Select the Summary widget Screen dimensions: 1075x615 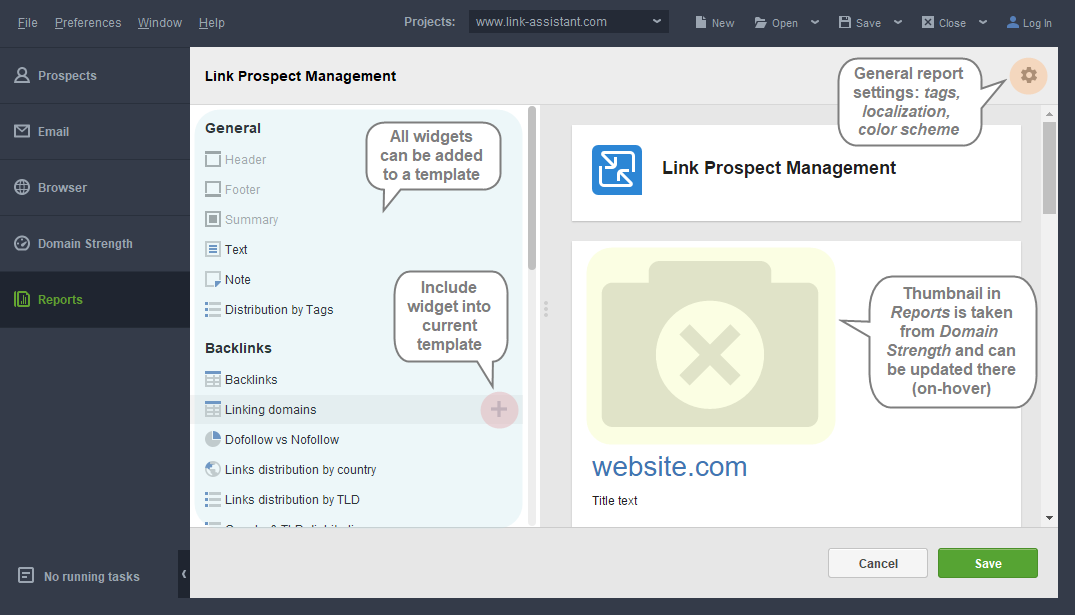[x=241, y=220]
